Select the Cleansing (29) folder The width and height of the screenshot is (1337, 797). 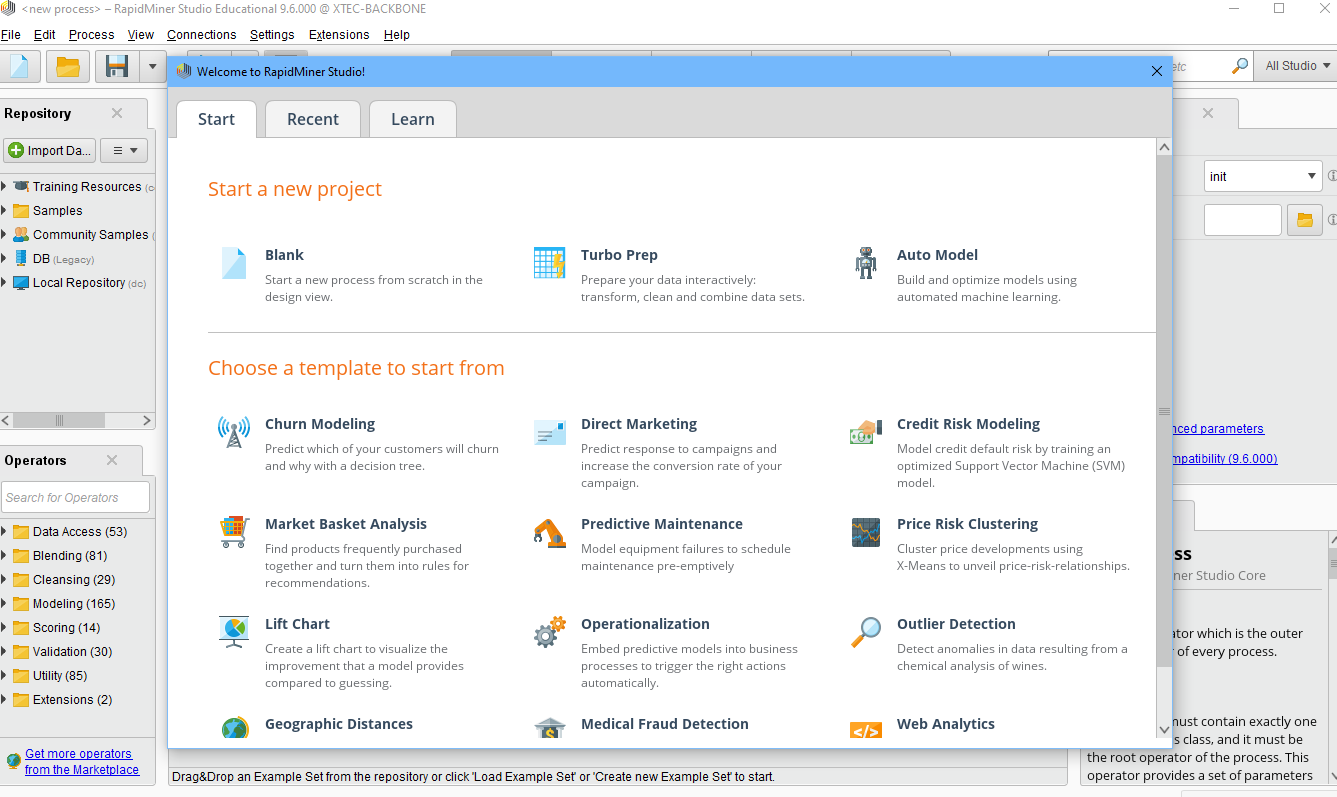pos(64,580)
